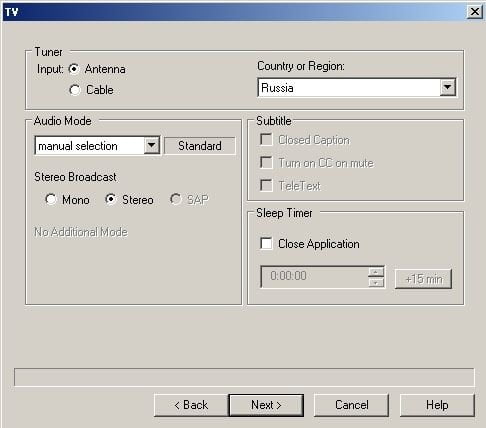This screenshot has width=486, height=428.
Task: Proceed with the Next button
Action: [266, 405]
